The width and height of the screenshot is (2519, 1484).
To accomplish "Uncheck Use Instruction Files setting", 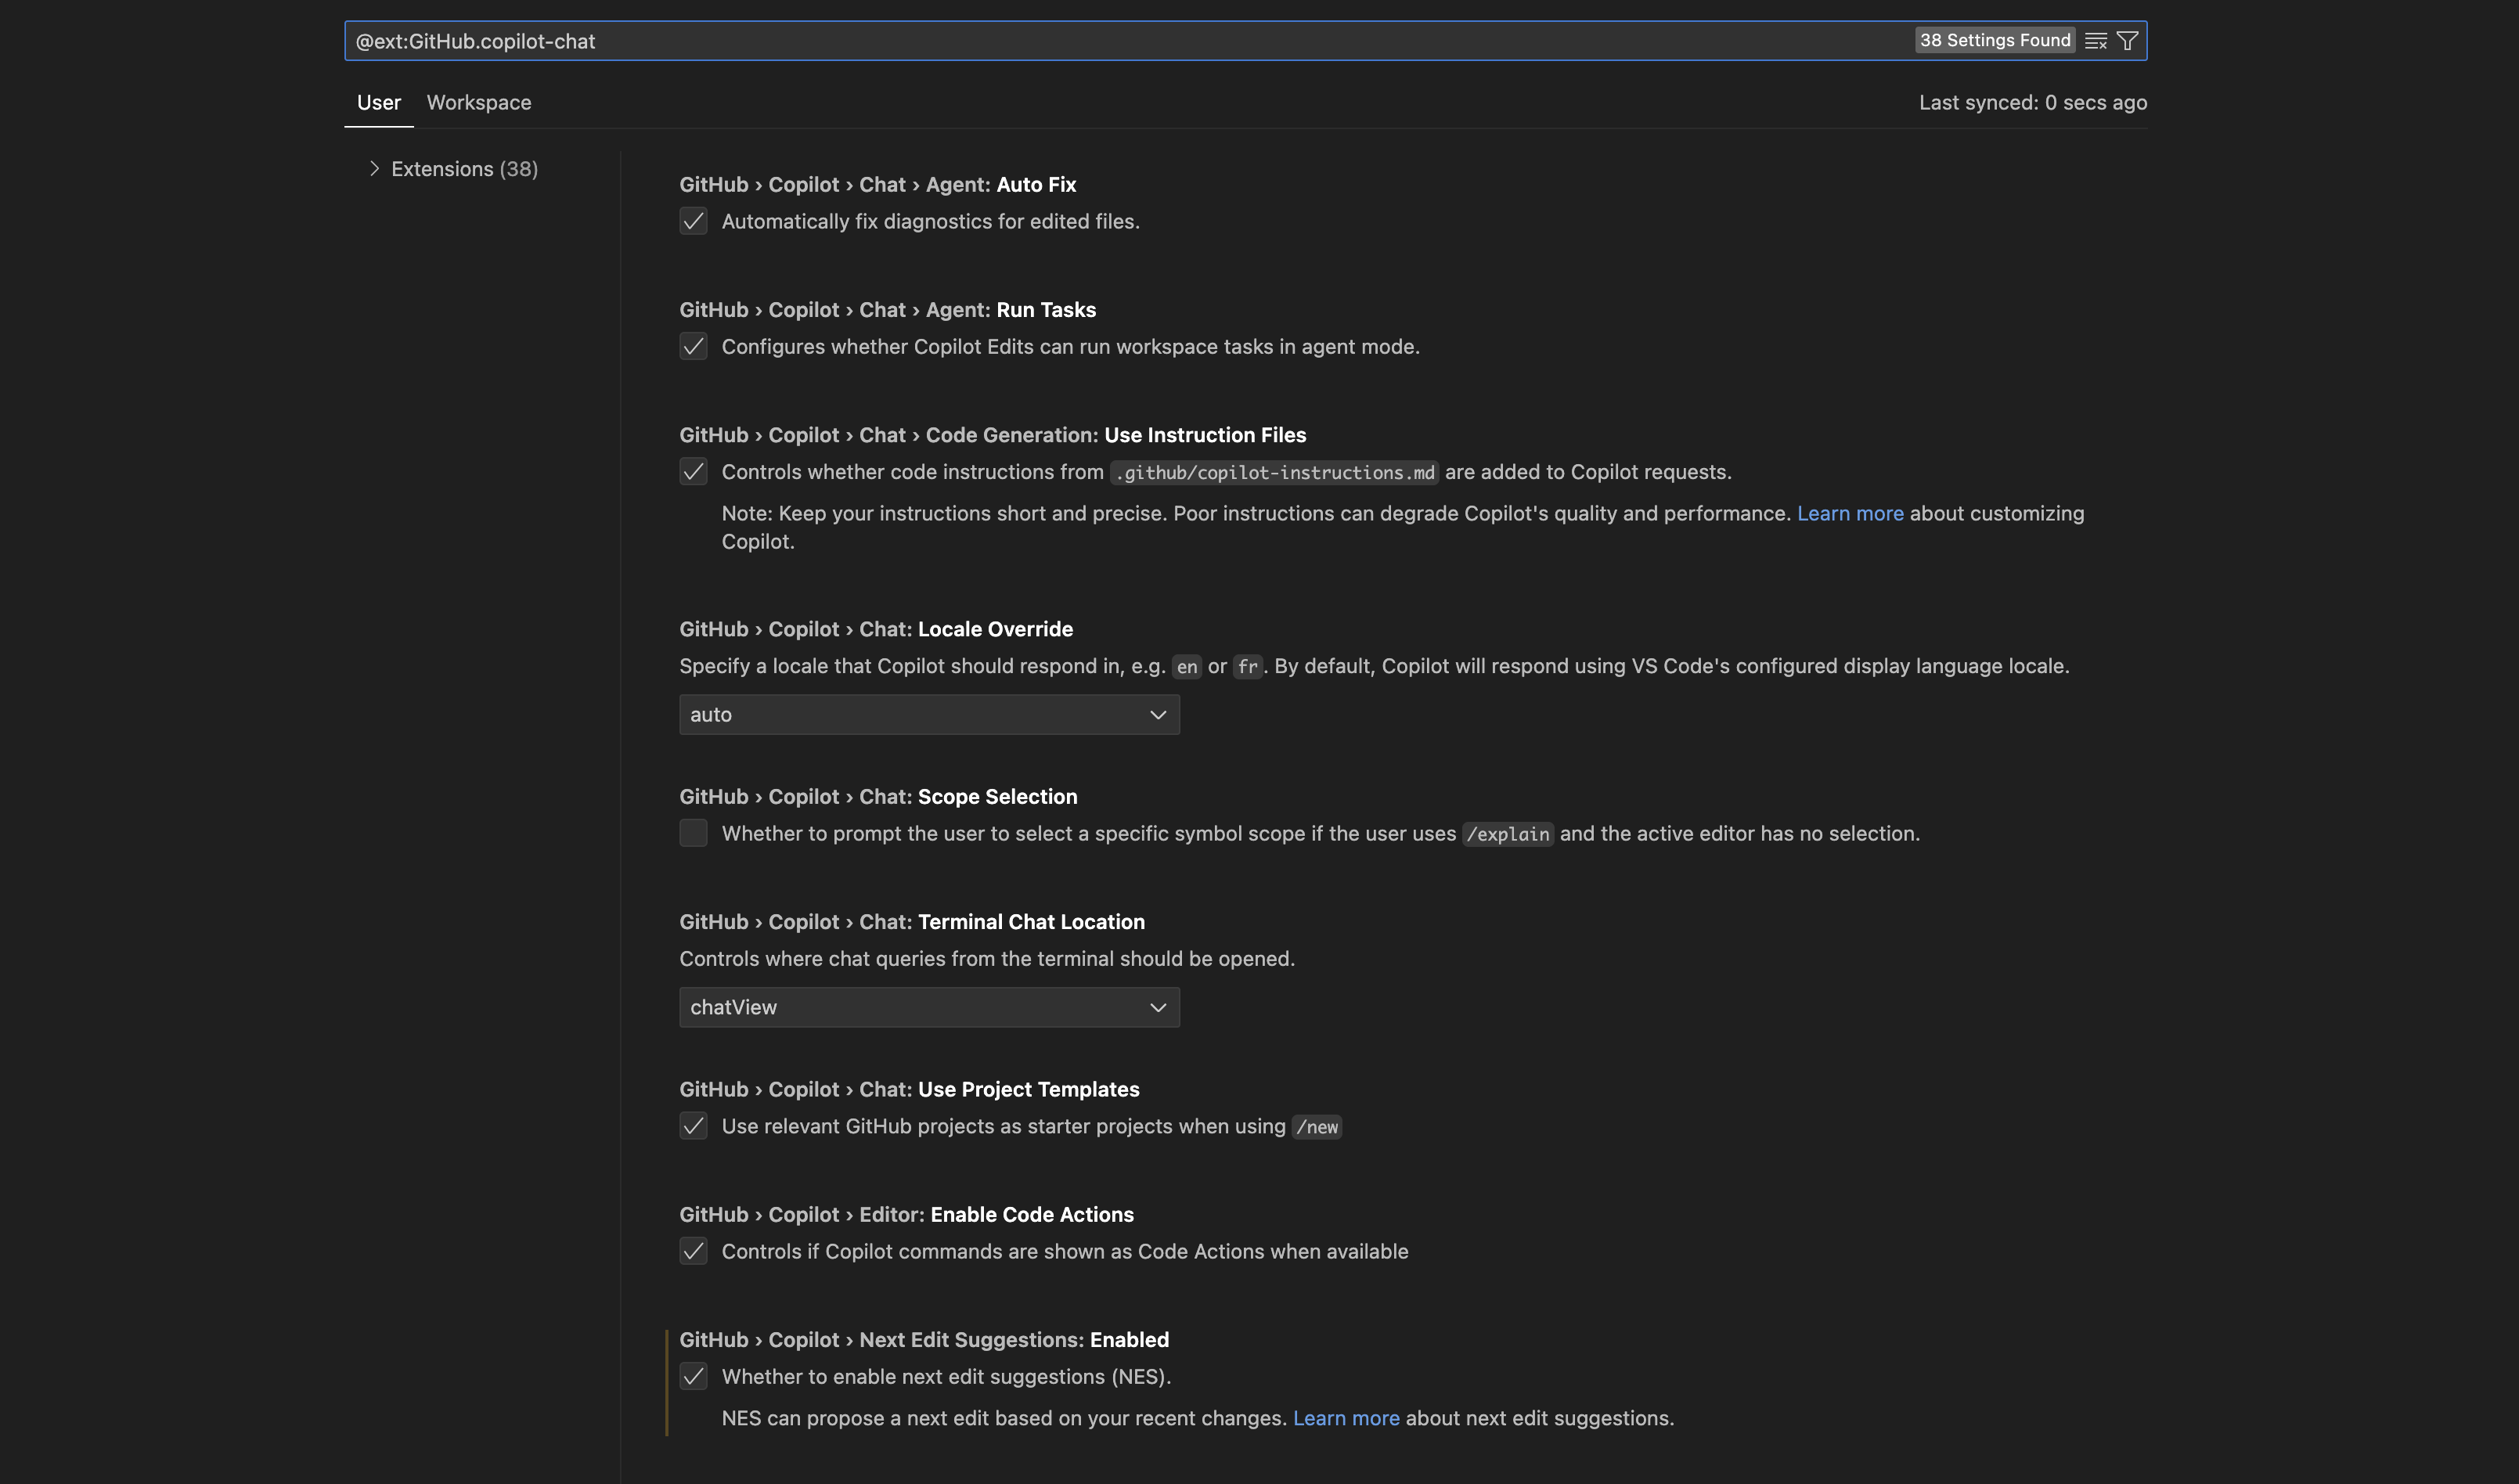I will pos(693,471).
